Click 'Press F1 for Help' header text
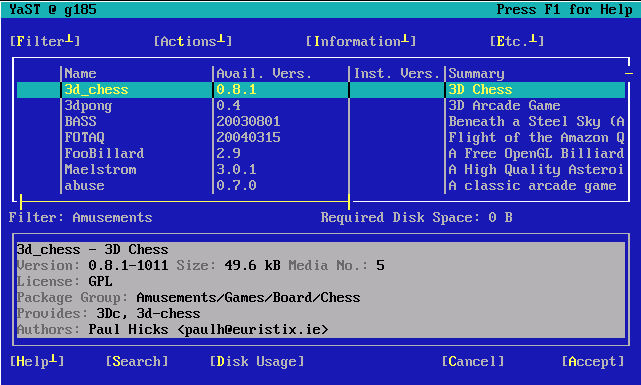The height and width of the screenshot is (385, 641). (x=565, y=9)
